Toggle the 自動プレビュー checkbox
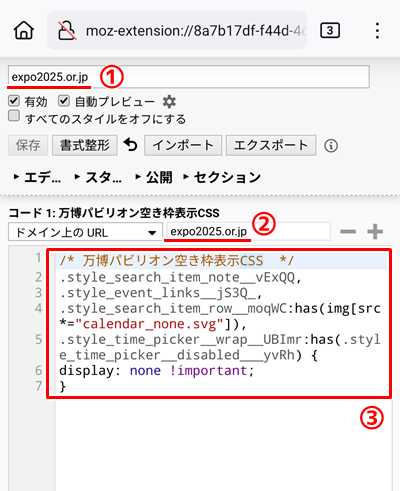The width and height of the screenshot is (400, 491). (x=64, y=101)
